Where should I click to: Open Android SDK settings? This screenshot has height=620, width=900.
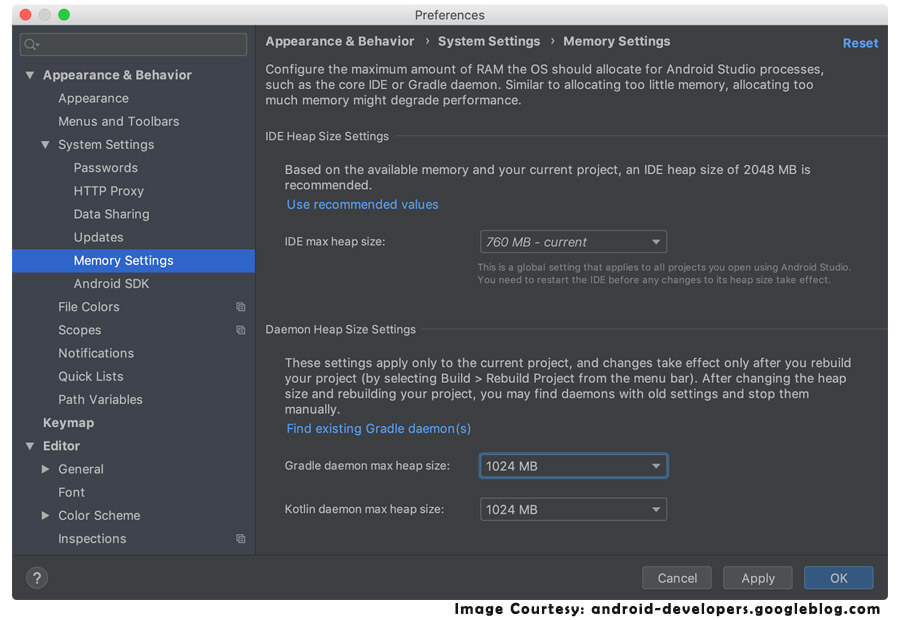click(x=111, y=284)
